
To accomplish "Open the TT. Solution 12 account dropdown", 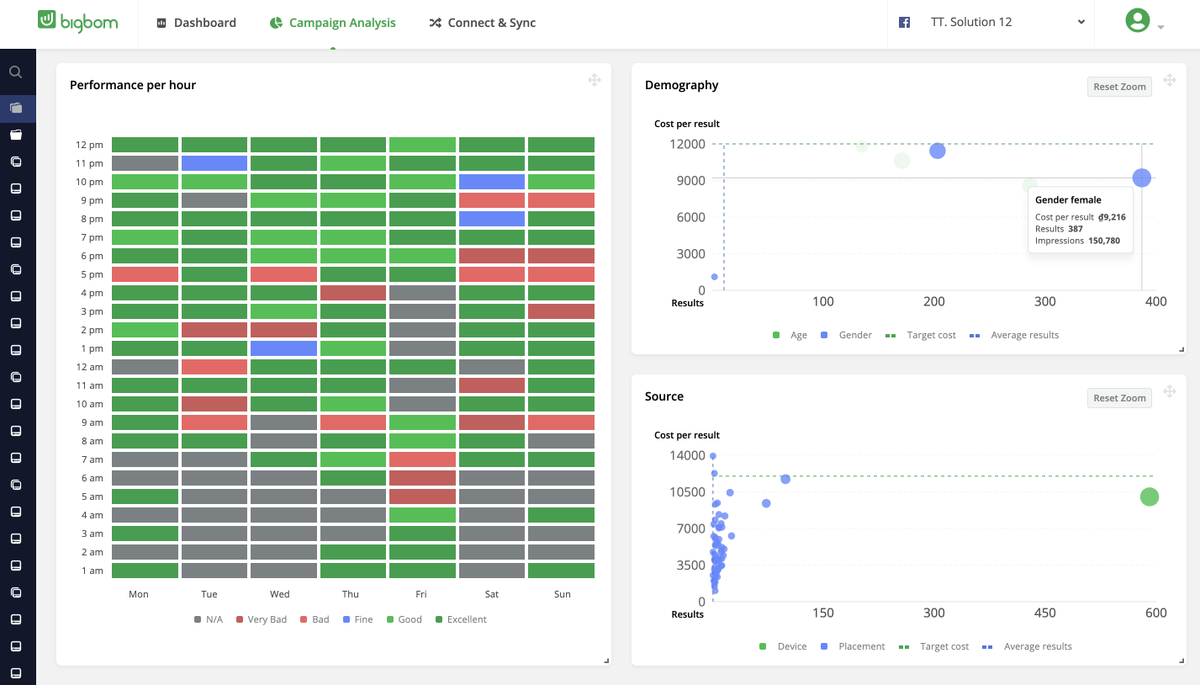I will pos(991,22).
